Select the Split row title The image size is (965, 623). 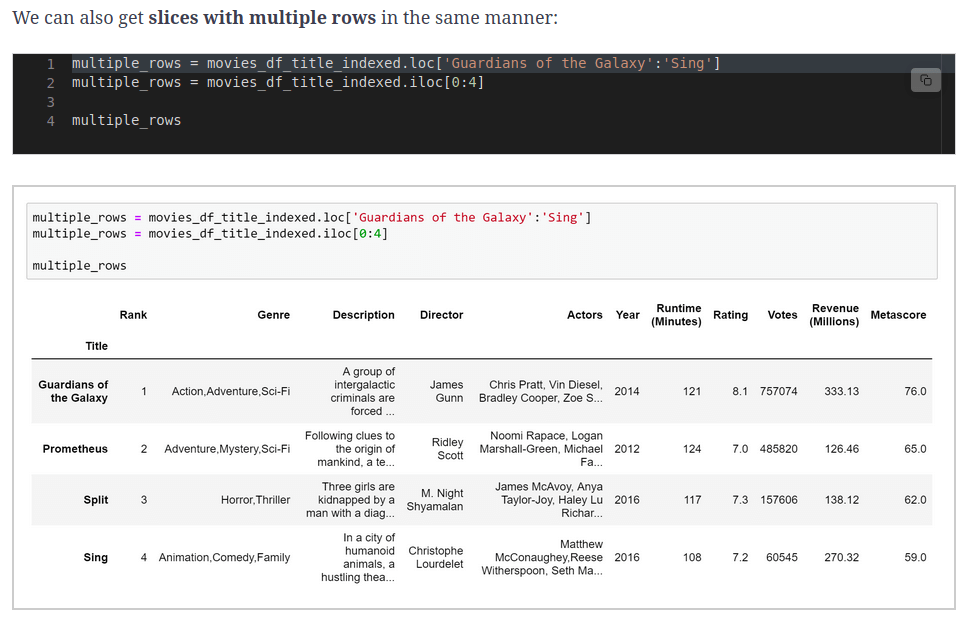click(95, 500)
